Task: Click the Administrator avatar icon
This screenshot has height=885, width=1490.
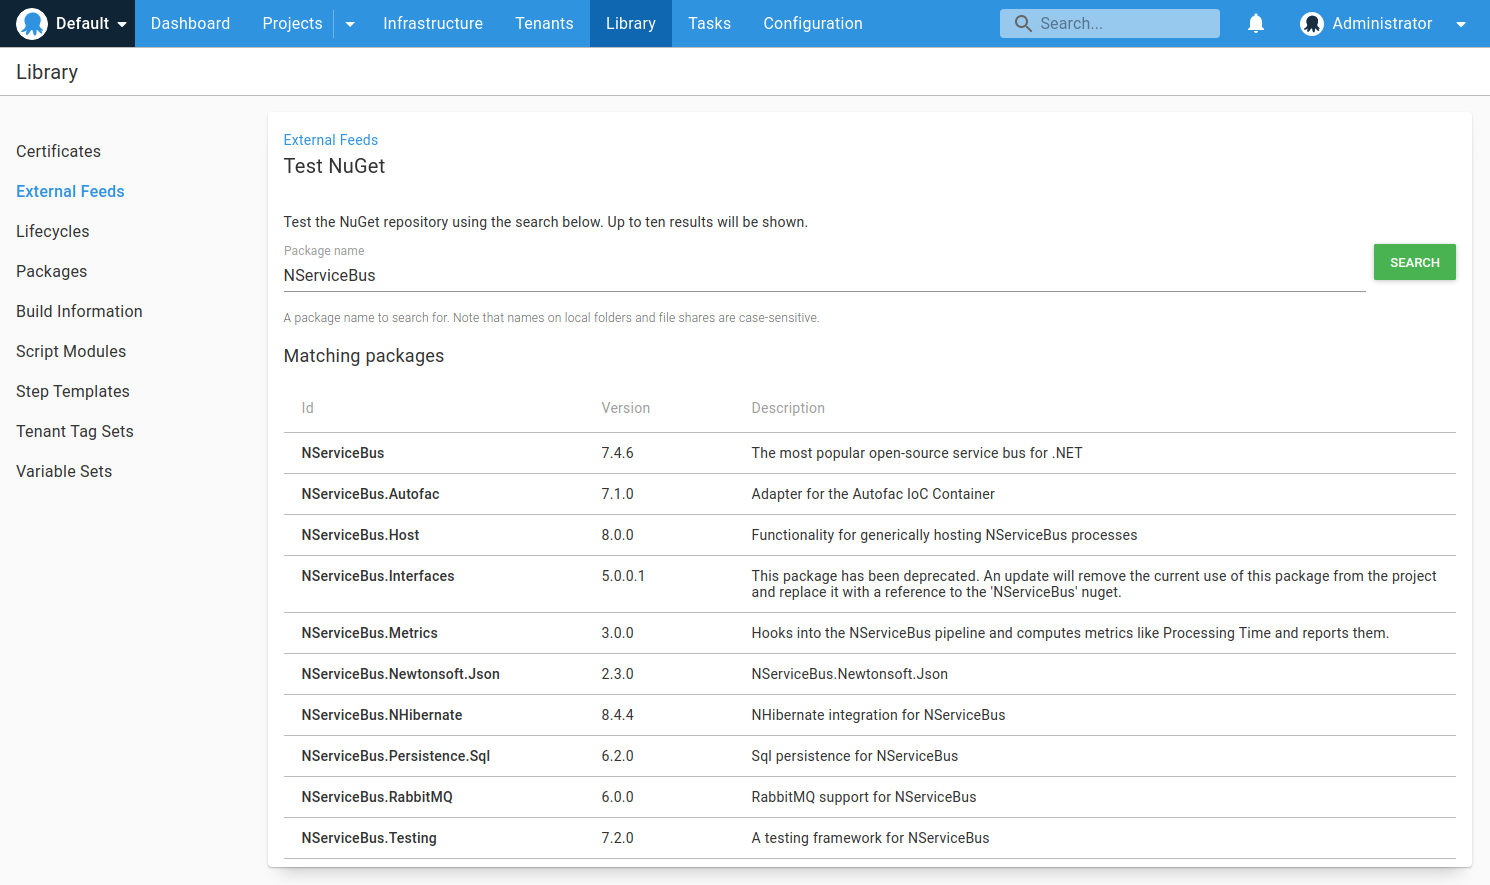Action: 1311,24
